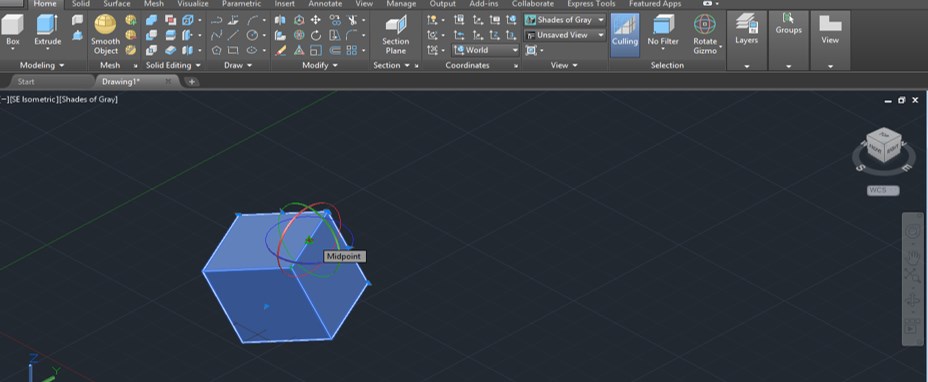Open the Featured Apps tab

click(655, 4)
